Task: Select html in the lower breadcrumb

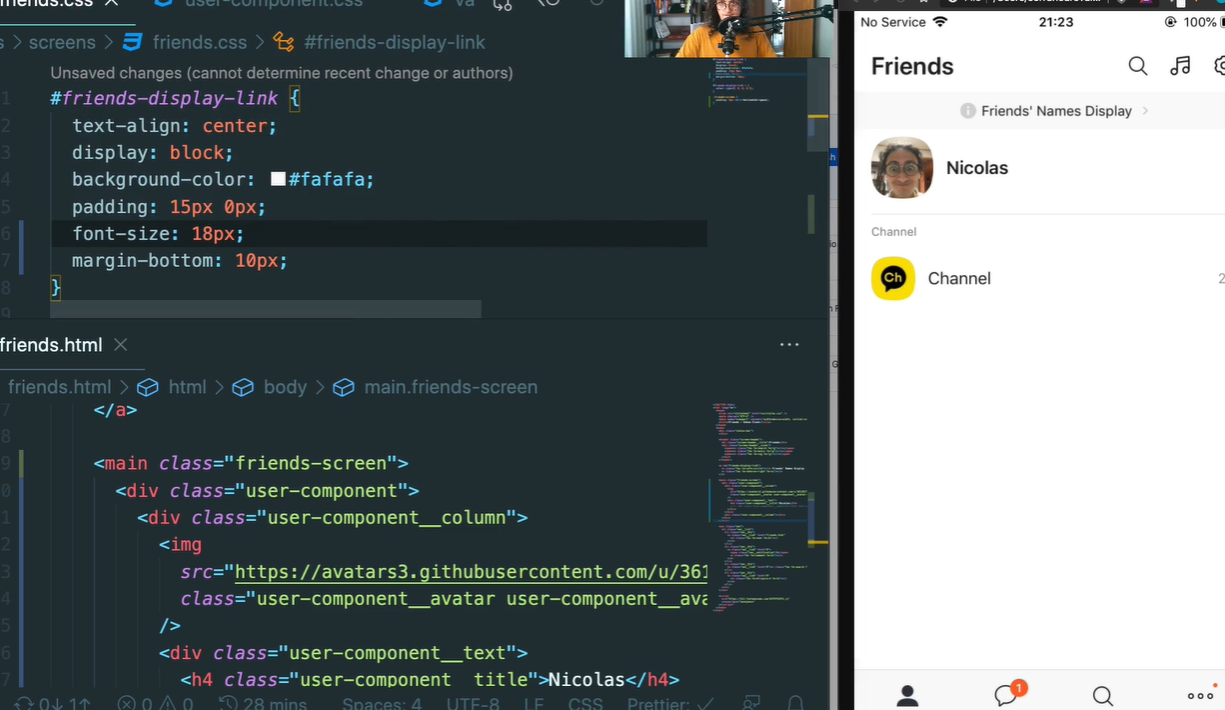Action: [x=187, y=387]
